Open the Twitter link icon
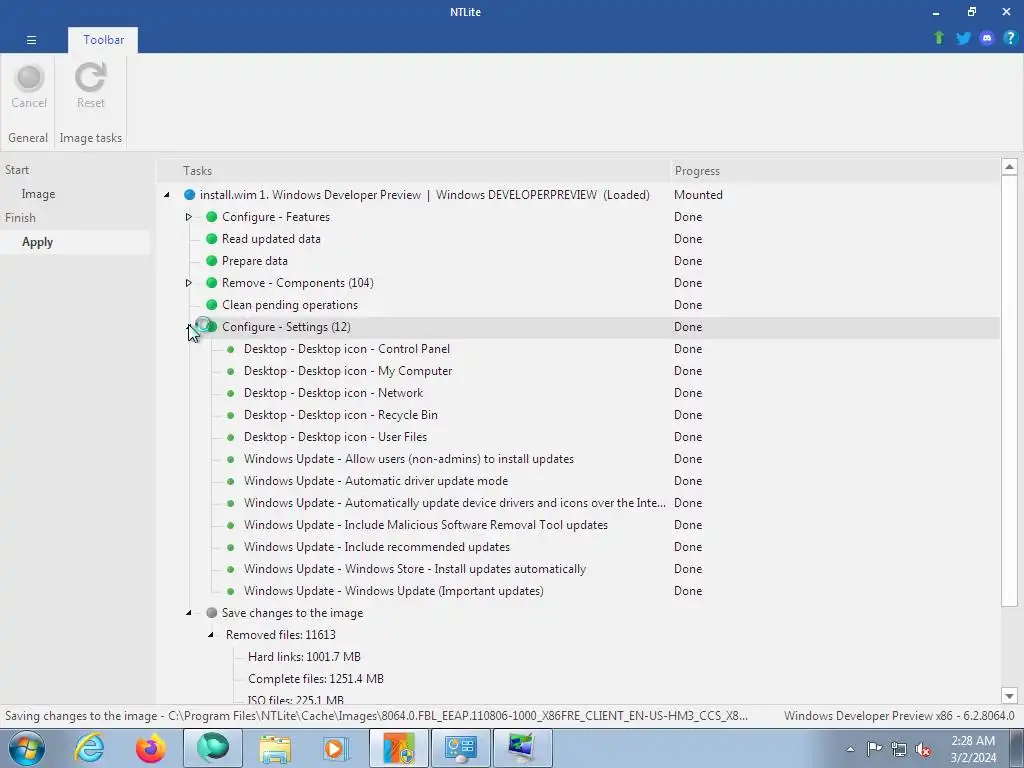Image resolution: width=1024 pixels, height=768 pixels. point(963,38)
